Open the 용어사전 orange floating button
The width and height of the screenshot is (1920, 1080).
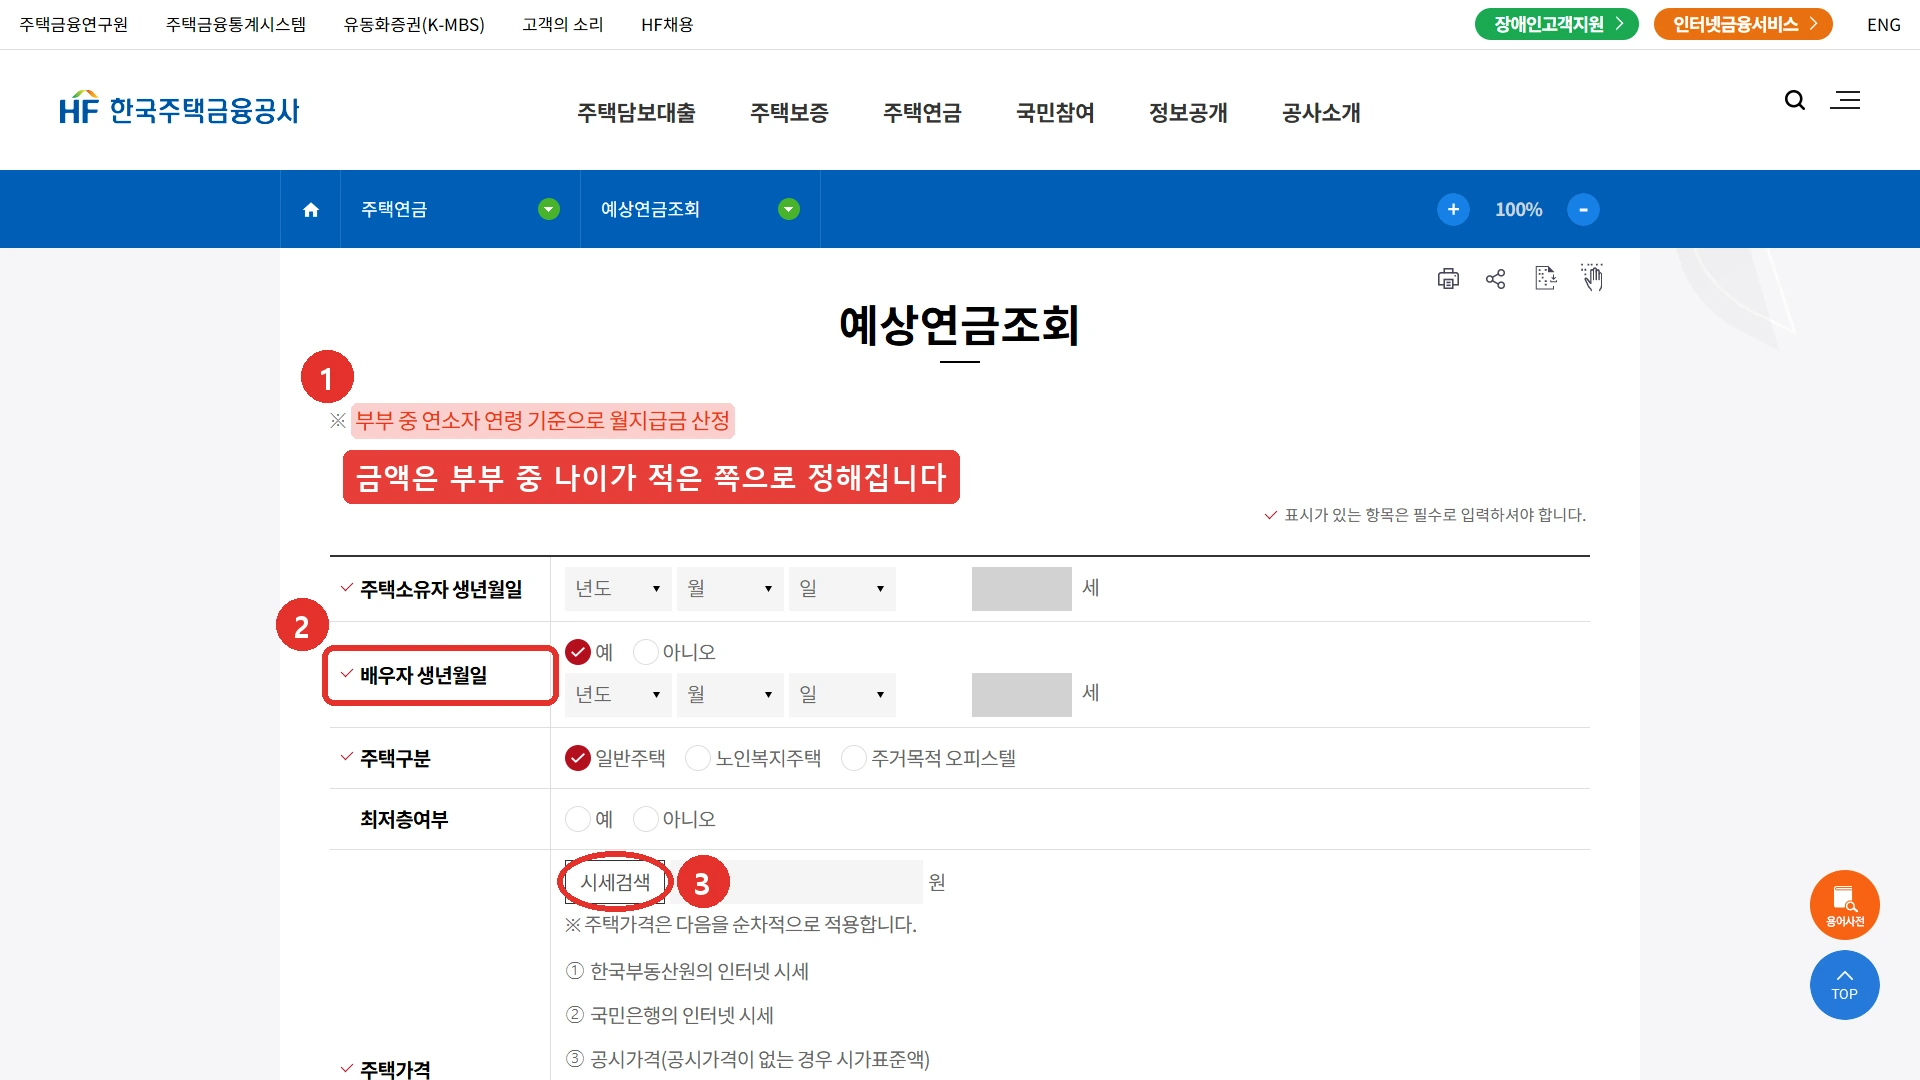(1845, 905)
